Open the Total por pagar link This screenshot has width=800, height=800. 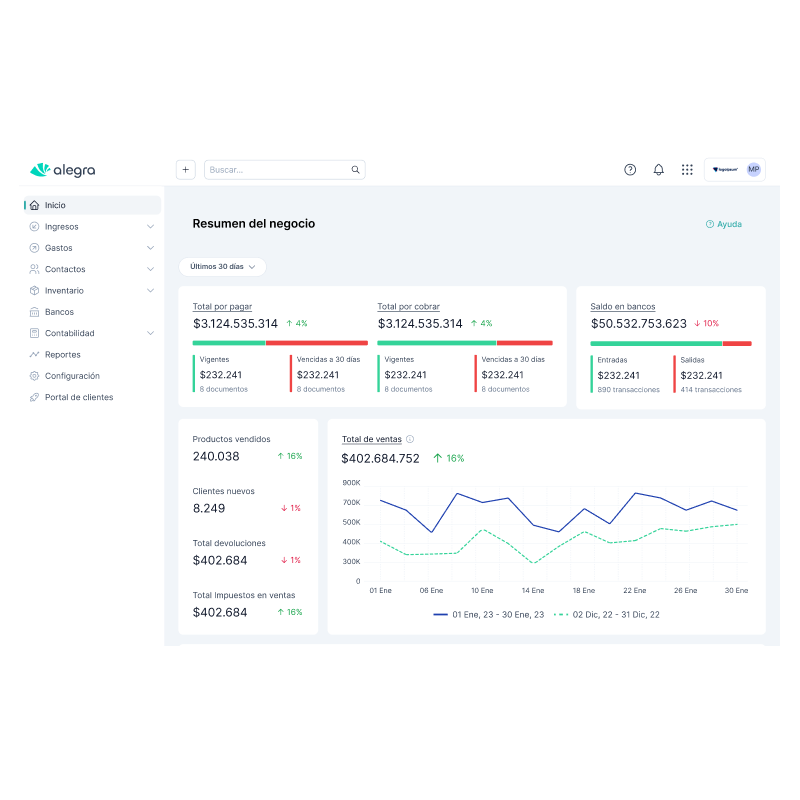[222, 306]
